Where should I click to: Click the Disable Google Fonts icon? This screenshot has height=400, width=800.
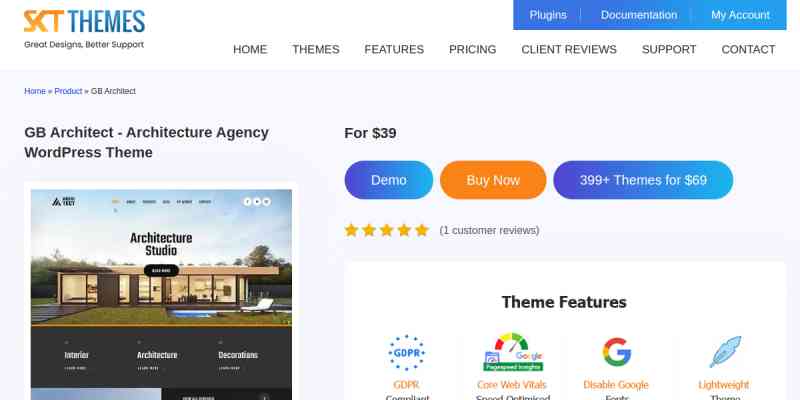click(616, 352)
